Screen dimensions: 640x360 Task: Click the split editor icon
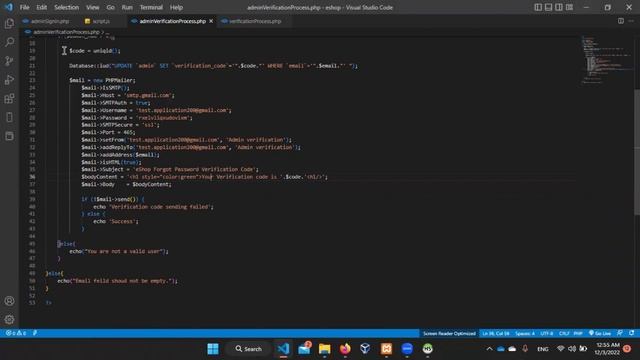(x=620, y=21)
